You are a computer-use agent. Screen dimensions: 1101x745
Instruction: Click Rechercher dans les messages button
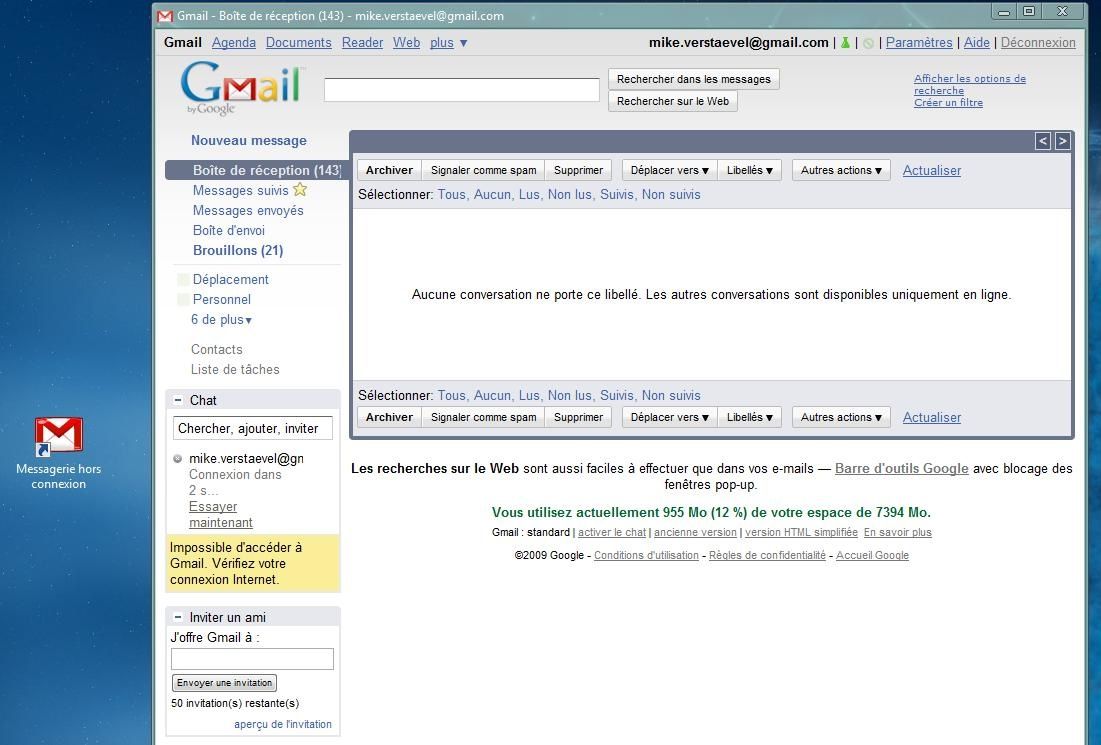(x=694, y=79)
